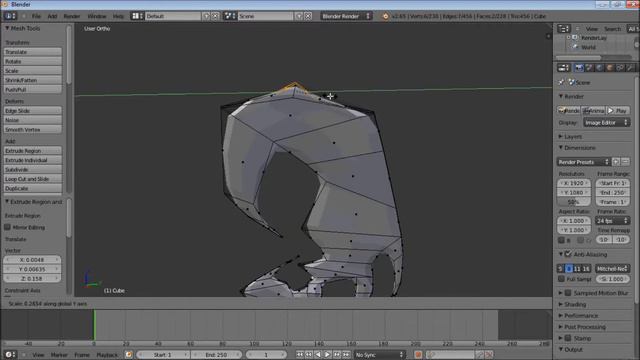Click the Subdivide button
Viewport: 640px width, 360px height.
33,169
